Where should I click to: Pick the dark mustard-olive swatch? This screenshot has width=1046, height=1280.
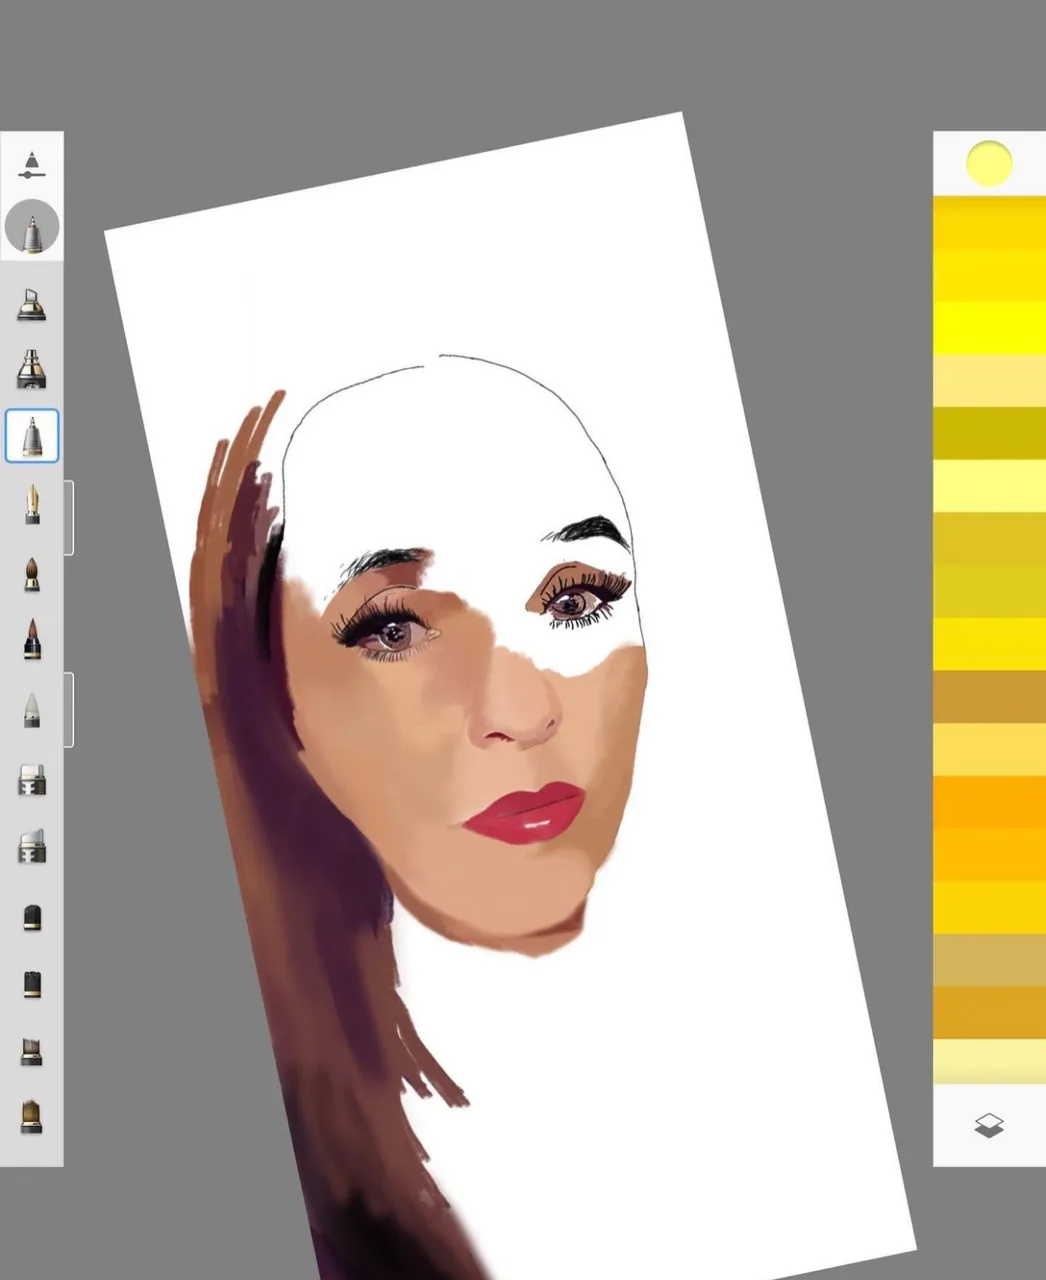[x=989, y=433]
